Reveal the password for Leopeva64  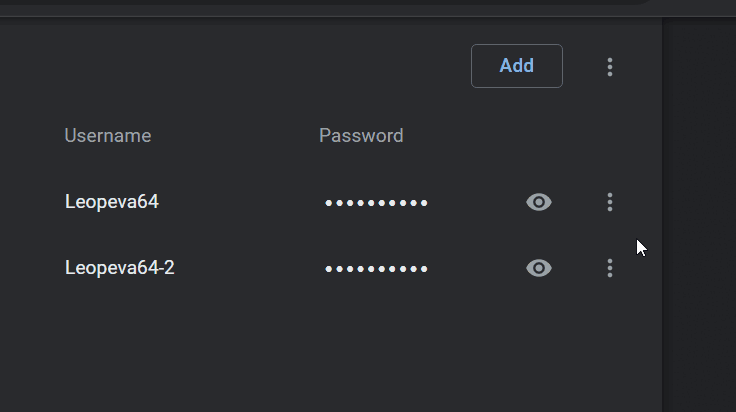(x=539, y=202)
